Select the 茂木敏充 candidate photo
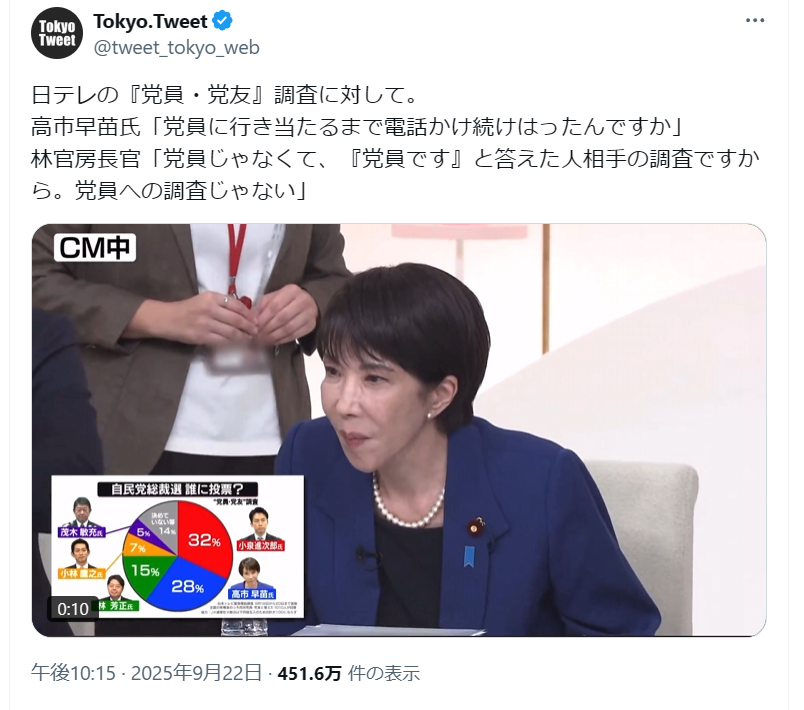Viewport: 804px width, 710px height. pyautogui.click(x=83, y=513)
